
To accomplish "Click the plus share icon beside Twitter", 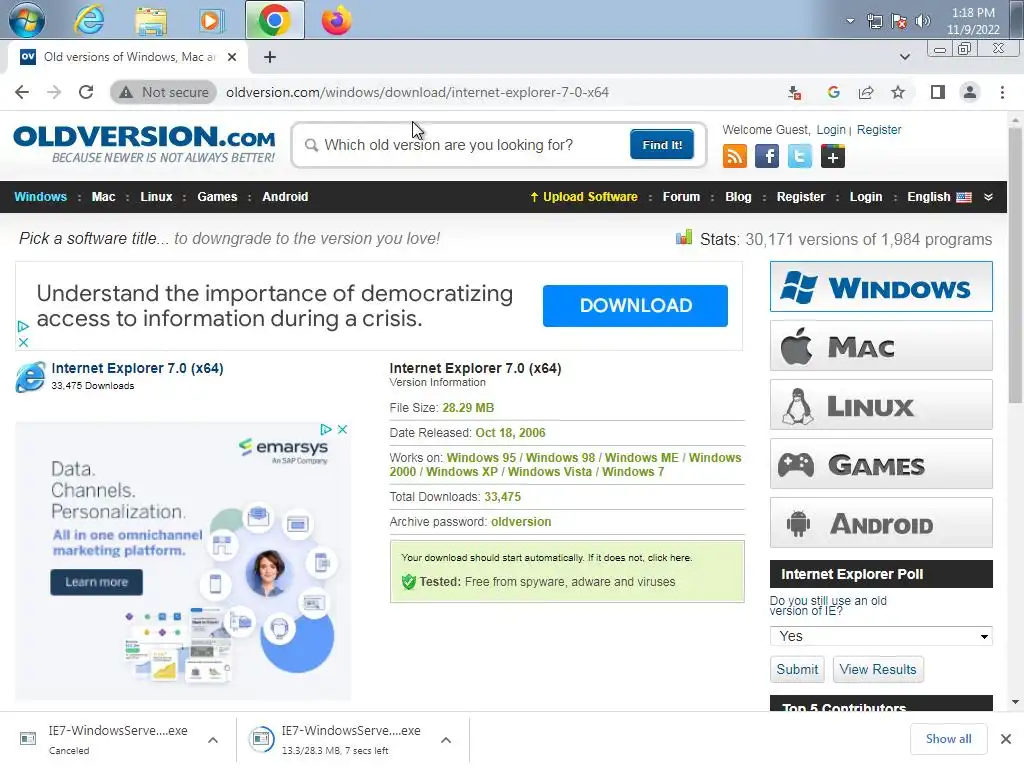I will (x=833, y=157).
